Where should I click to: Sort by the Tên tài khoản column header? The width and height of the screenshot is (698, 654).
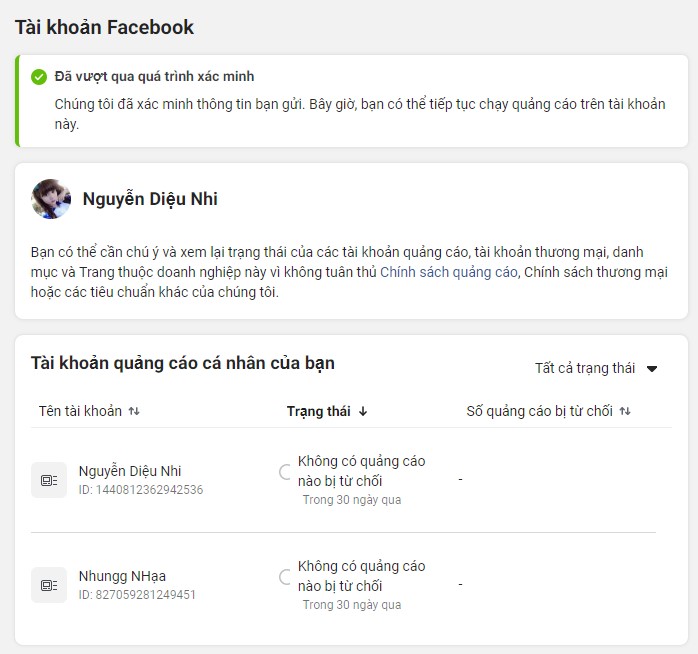click(x=80, y=411)
